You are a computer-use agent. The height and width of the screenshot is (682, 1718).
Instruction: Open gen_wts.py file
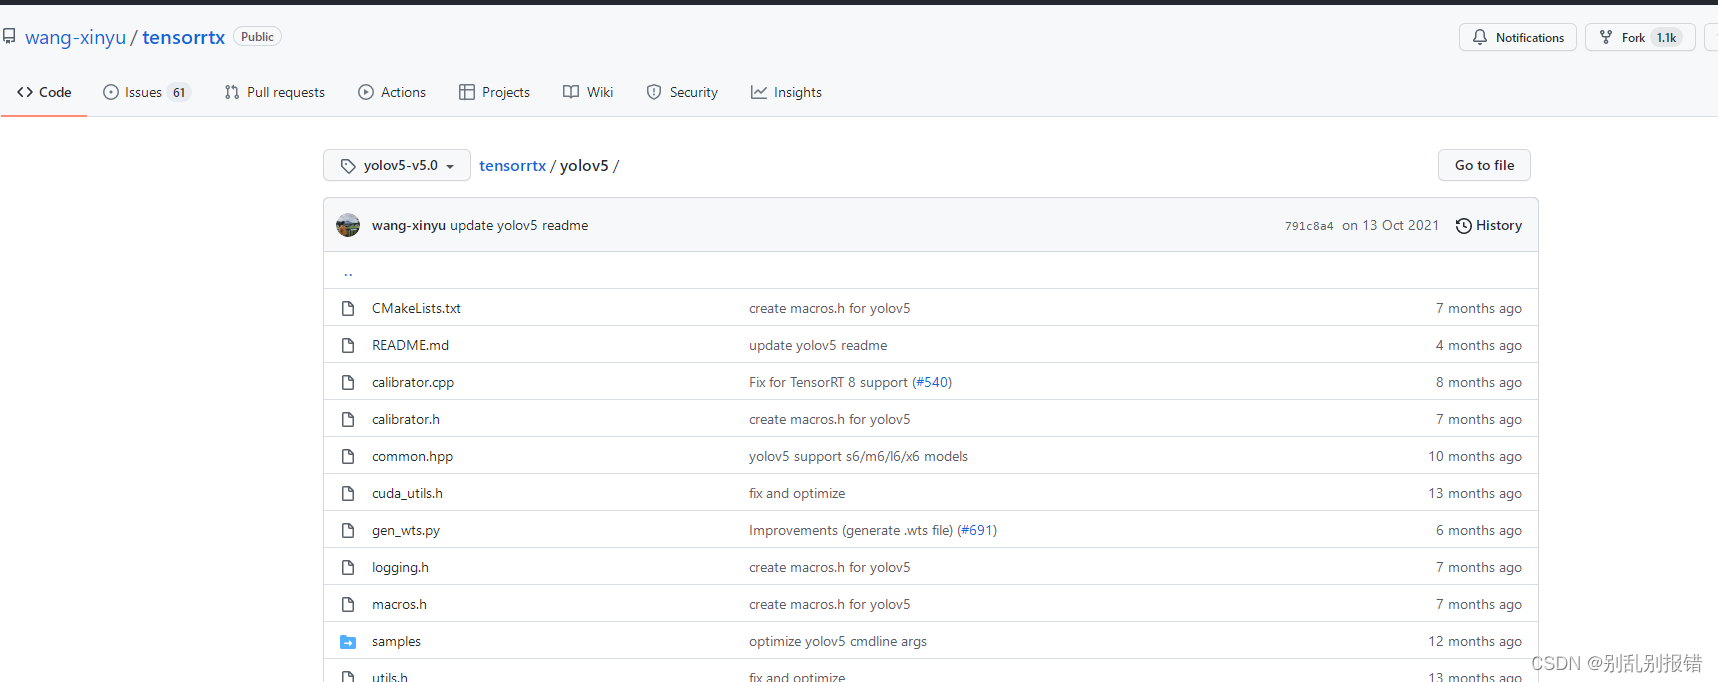pyautogui.click(x=406, y=530)
